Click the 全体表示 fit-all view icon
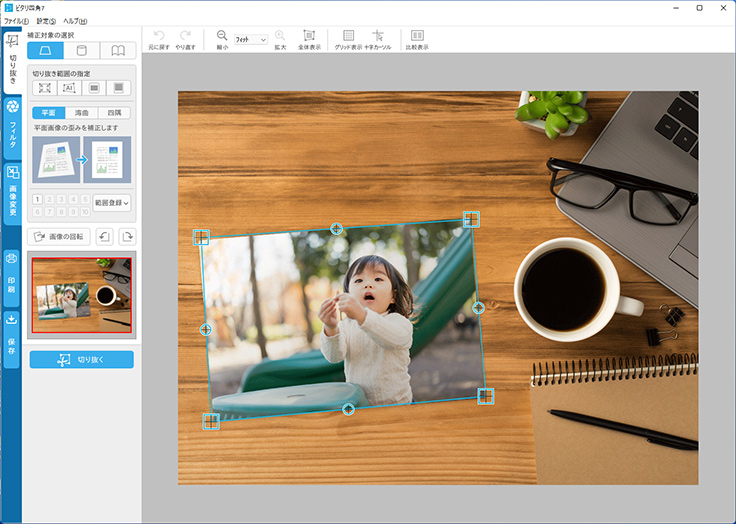The height and width of the screenshot is (524, 736). point(309,36)
